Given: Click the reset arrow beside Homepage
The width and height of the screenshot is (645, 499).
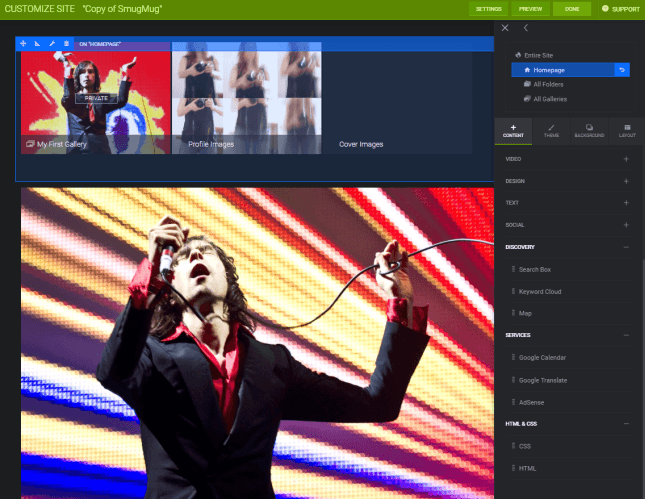Looking at the screenshot, I should 622,70.
